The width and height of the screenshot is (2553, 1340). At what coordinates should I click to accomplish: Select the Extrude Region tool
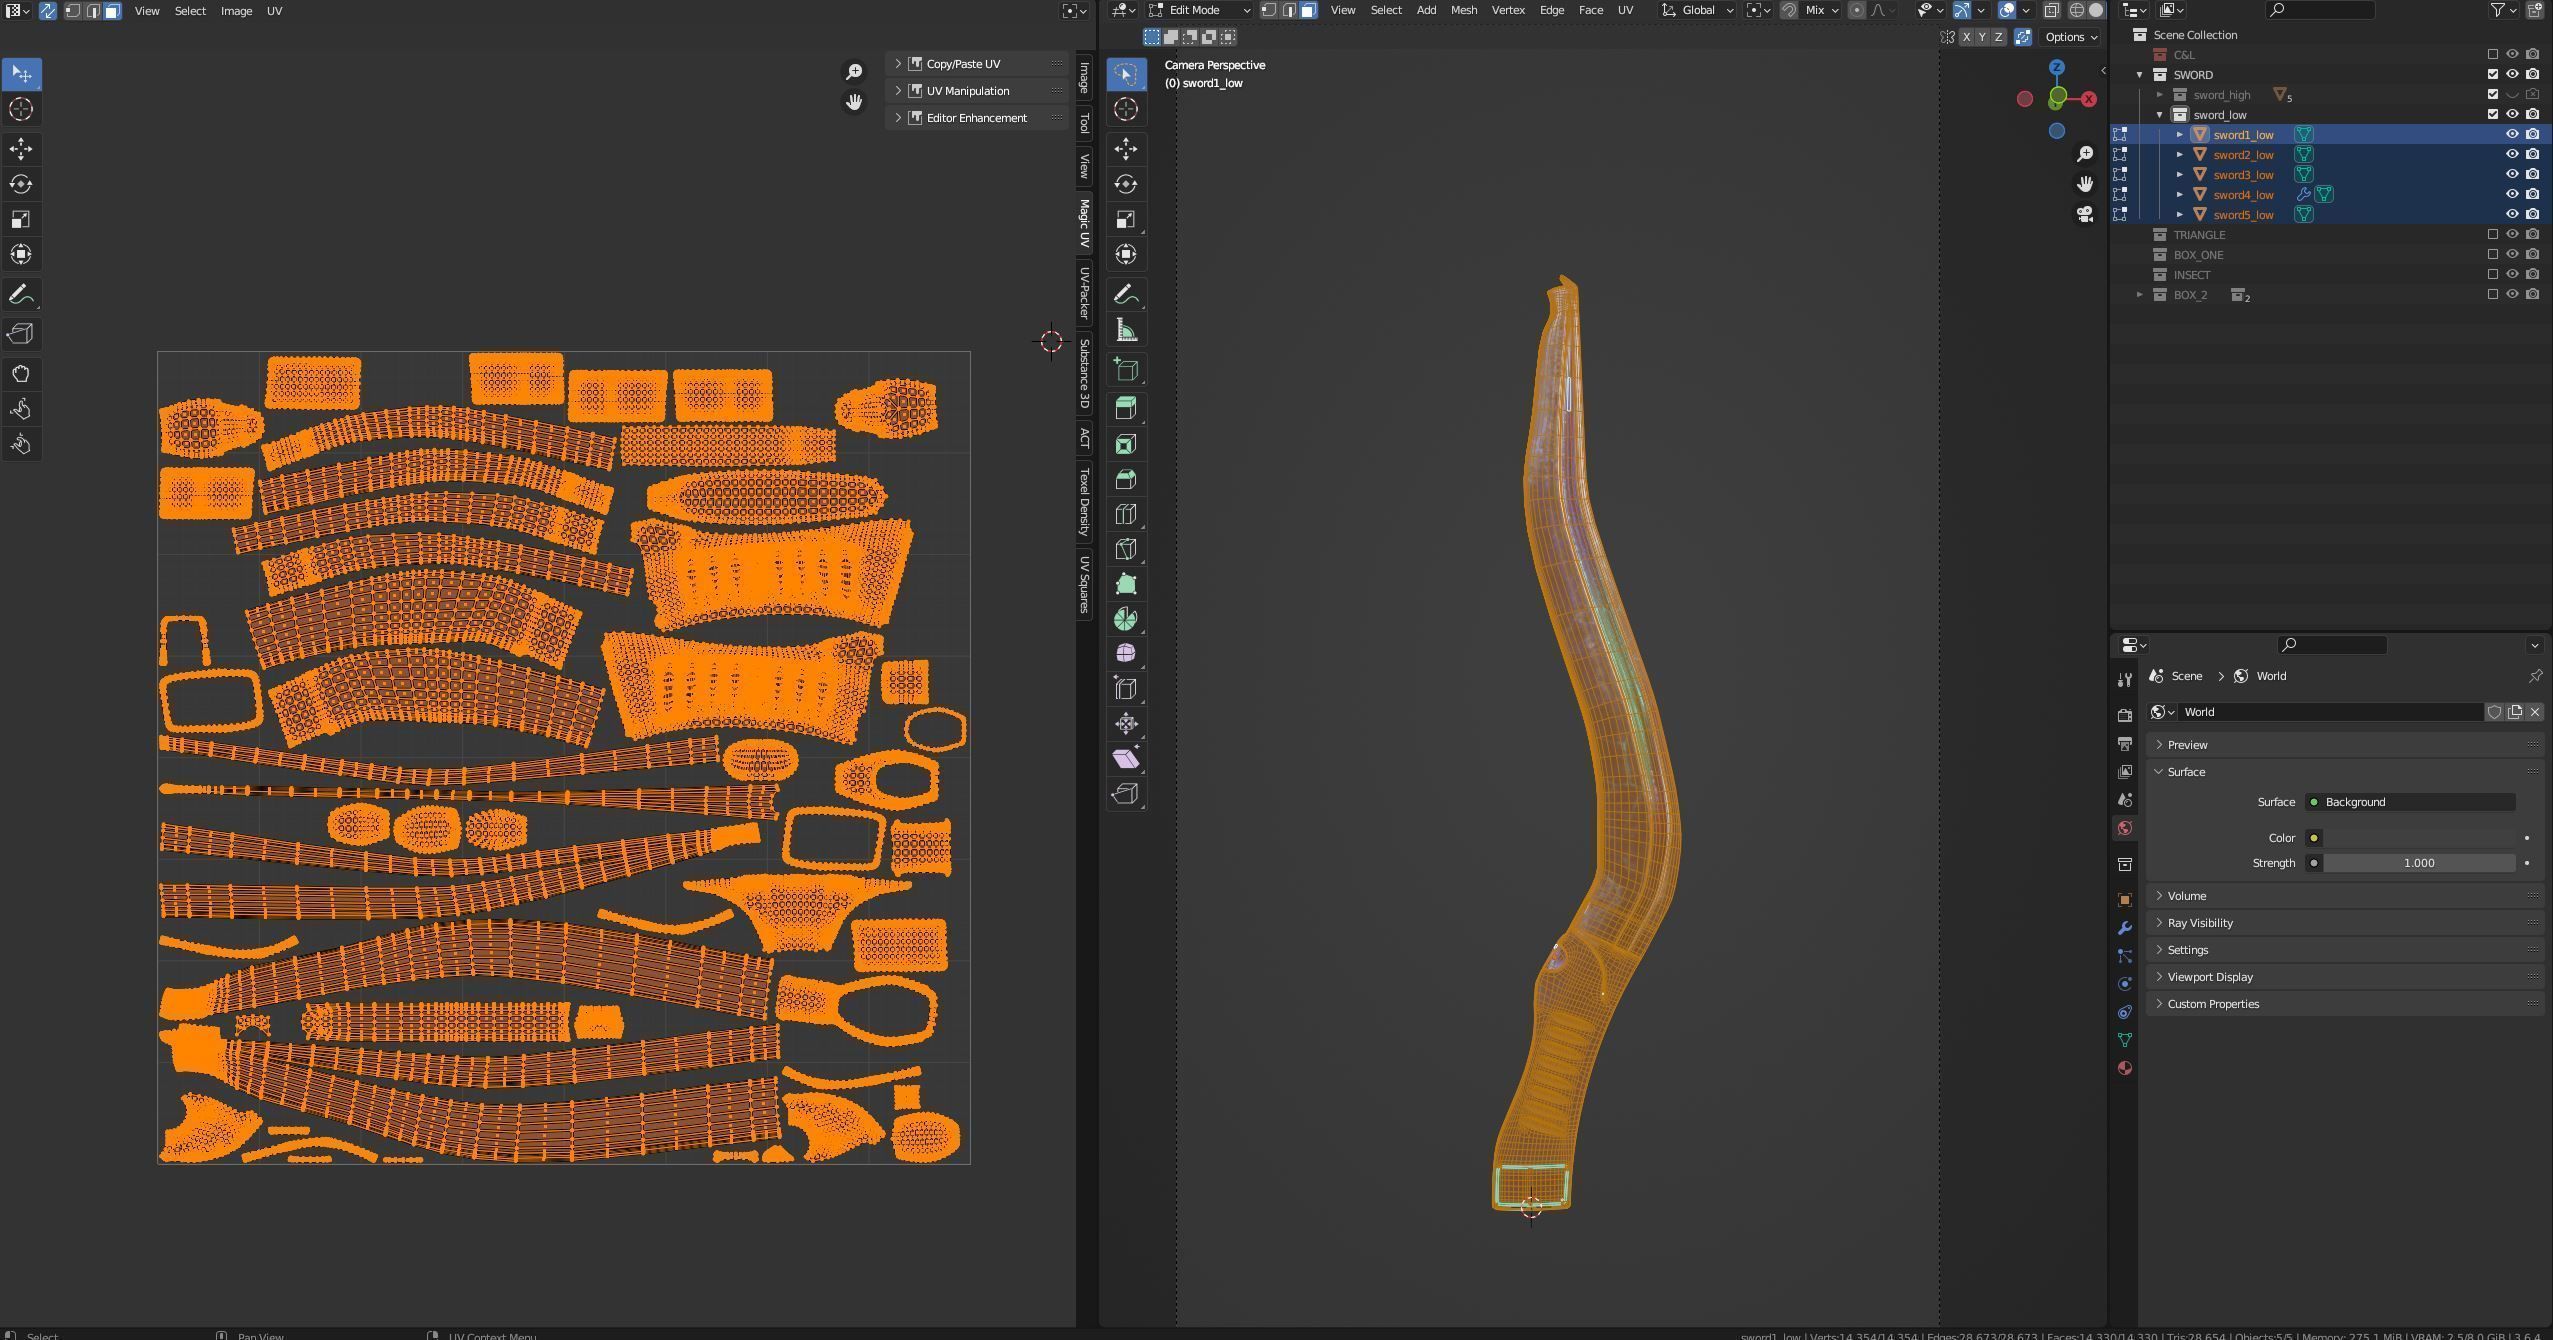pyautogui.click(x=1126, y=408)
